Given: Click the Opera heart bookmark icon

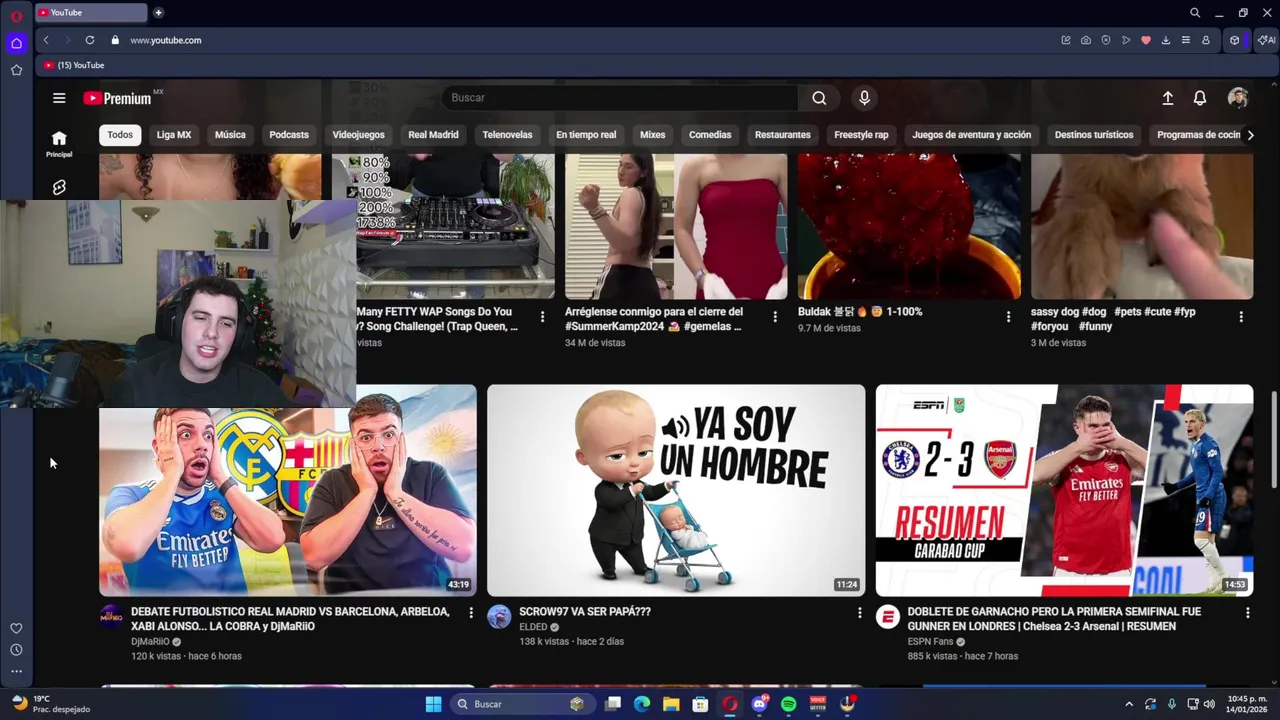Looking at the screenshot, I should point(1146,40).
